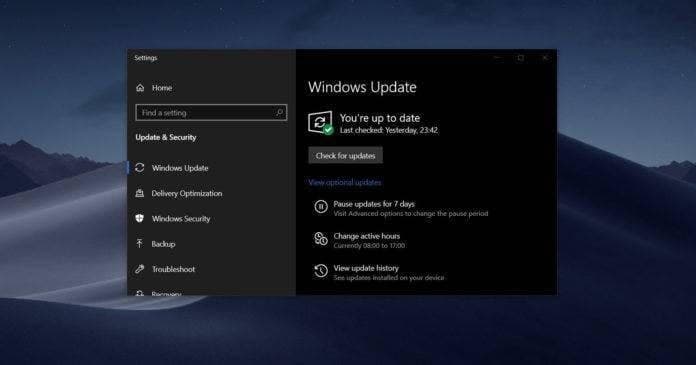Click 'Last checked: Yesterday, 23:42' text

click(x=389, y=130)
